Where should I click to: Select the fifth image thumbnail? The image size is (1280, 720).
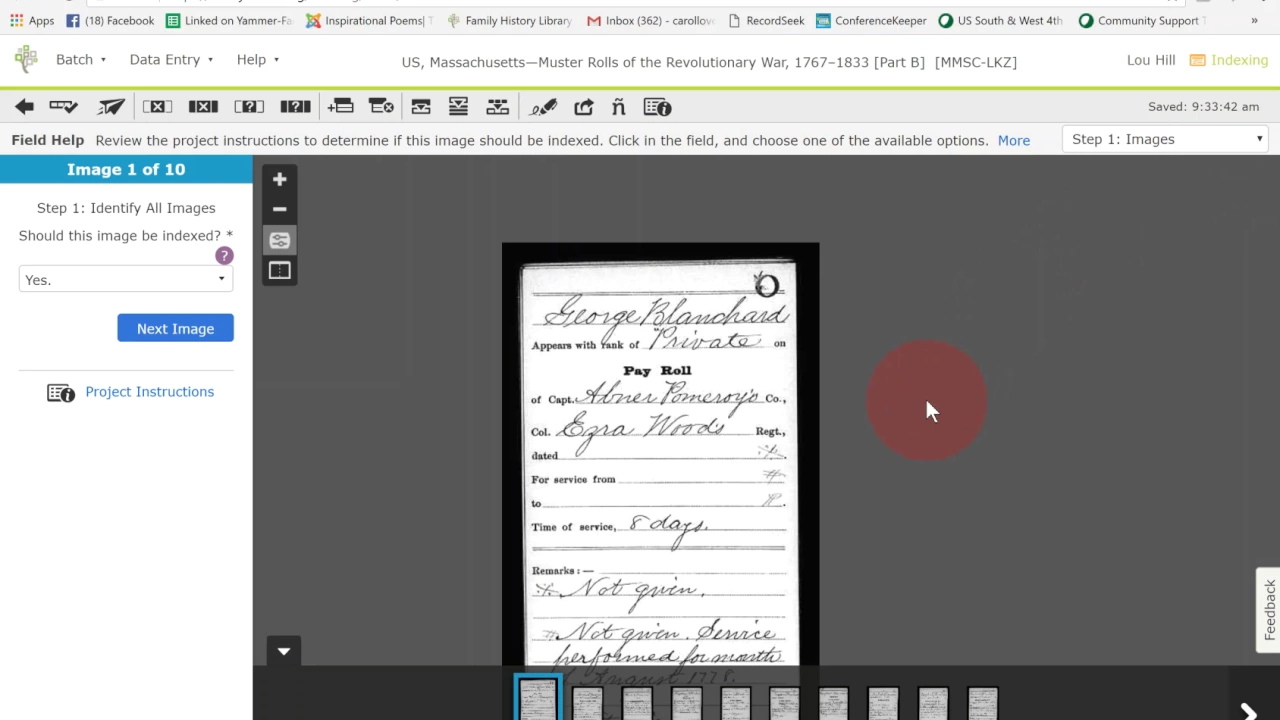coord(735,702)
